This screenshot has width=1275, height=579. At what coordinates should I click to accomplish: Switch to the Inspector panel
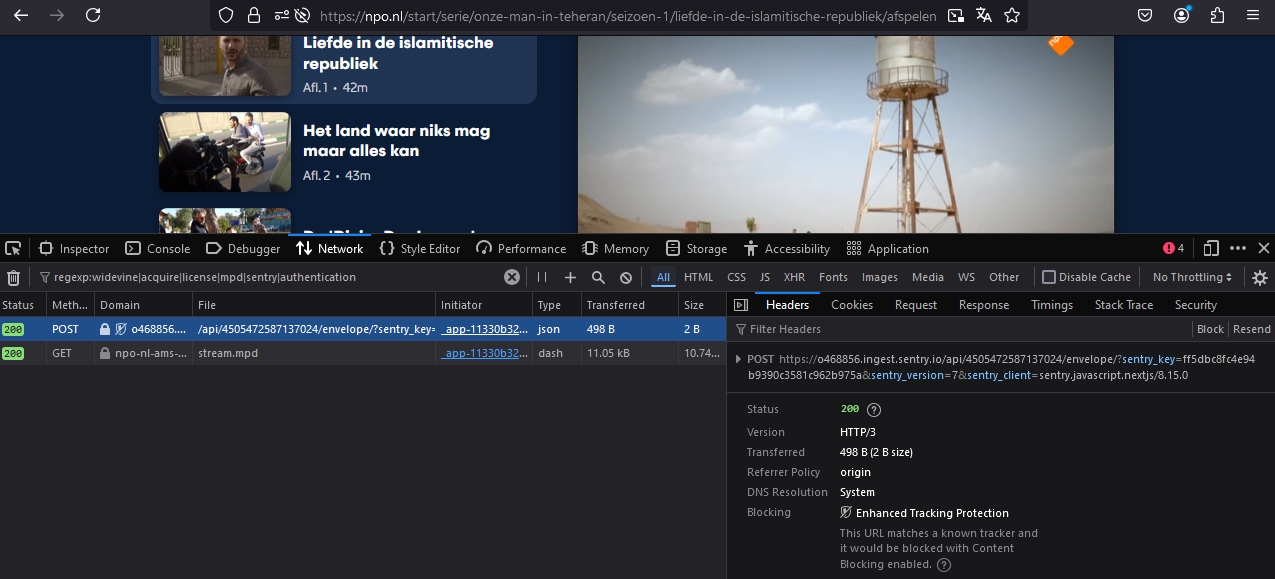74,248
